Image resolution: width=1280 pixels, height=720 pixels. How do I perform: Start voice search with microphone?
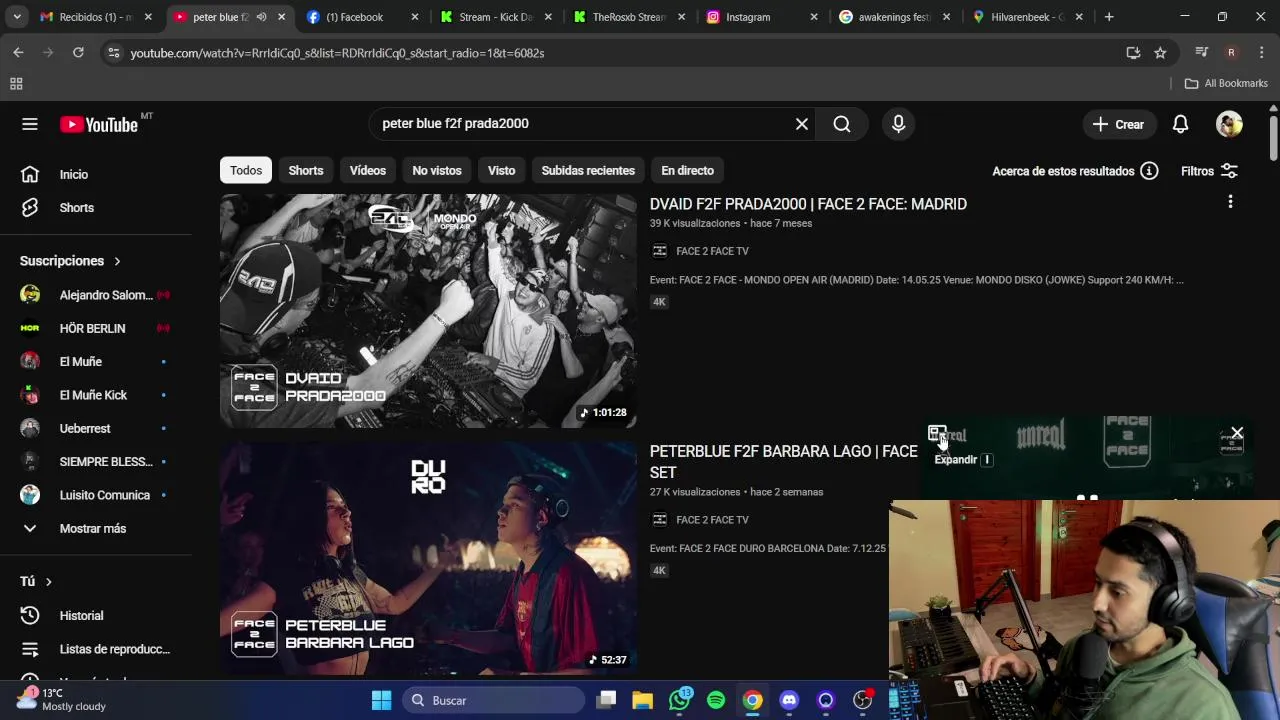[898, 124]
